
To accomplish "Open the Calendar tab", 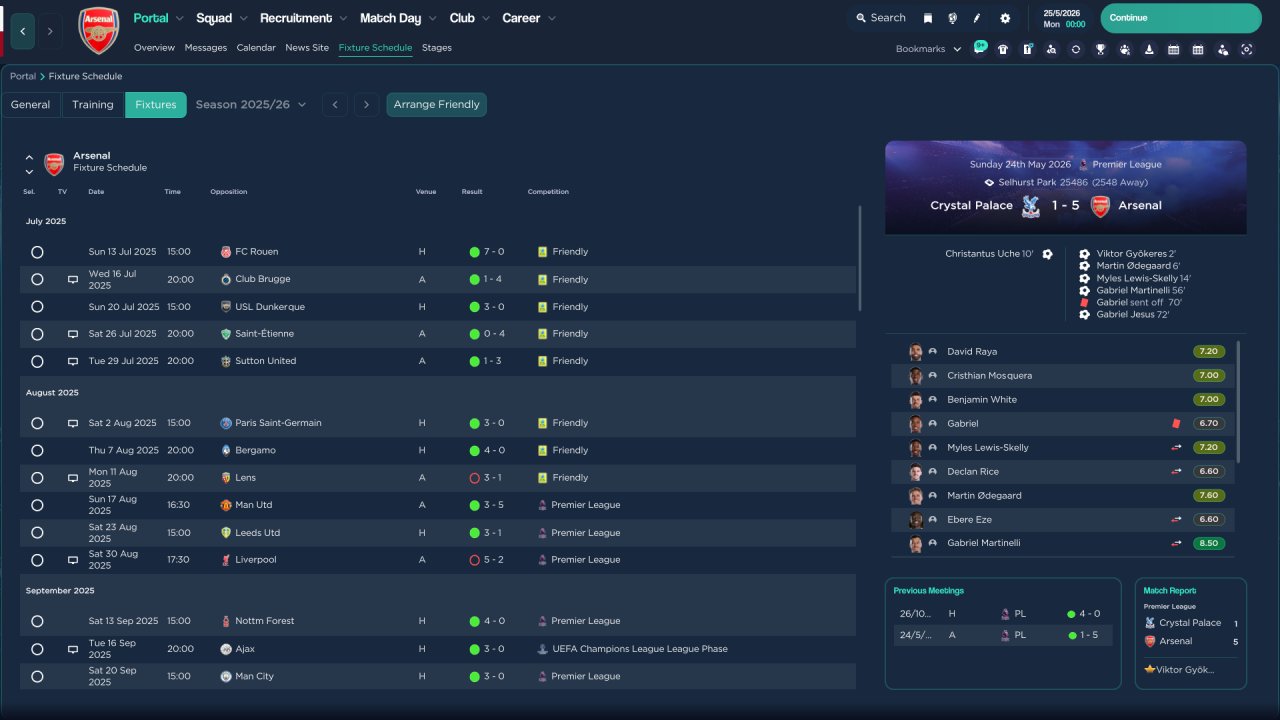I will pos(256,48).
